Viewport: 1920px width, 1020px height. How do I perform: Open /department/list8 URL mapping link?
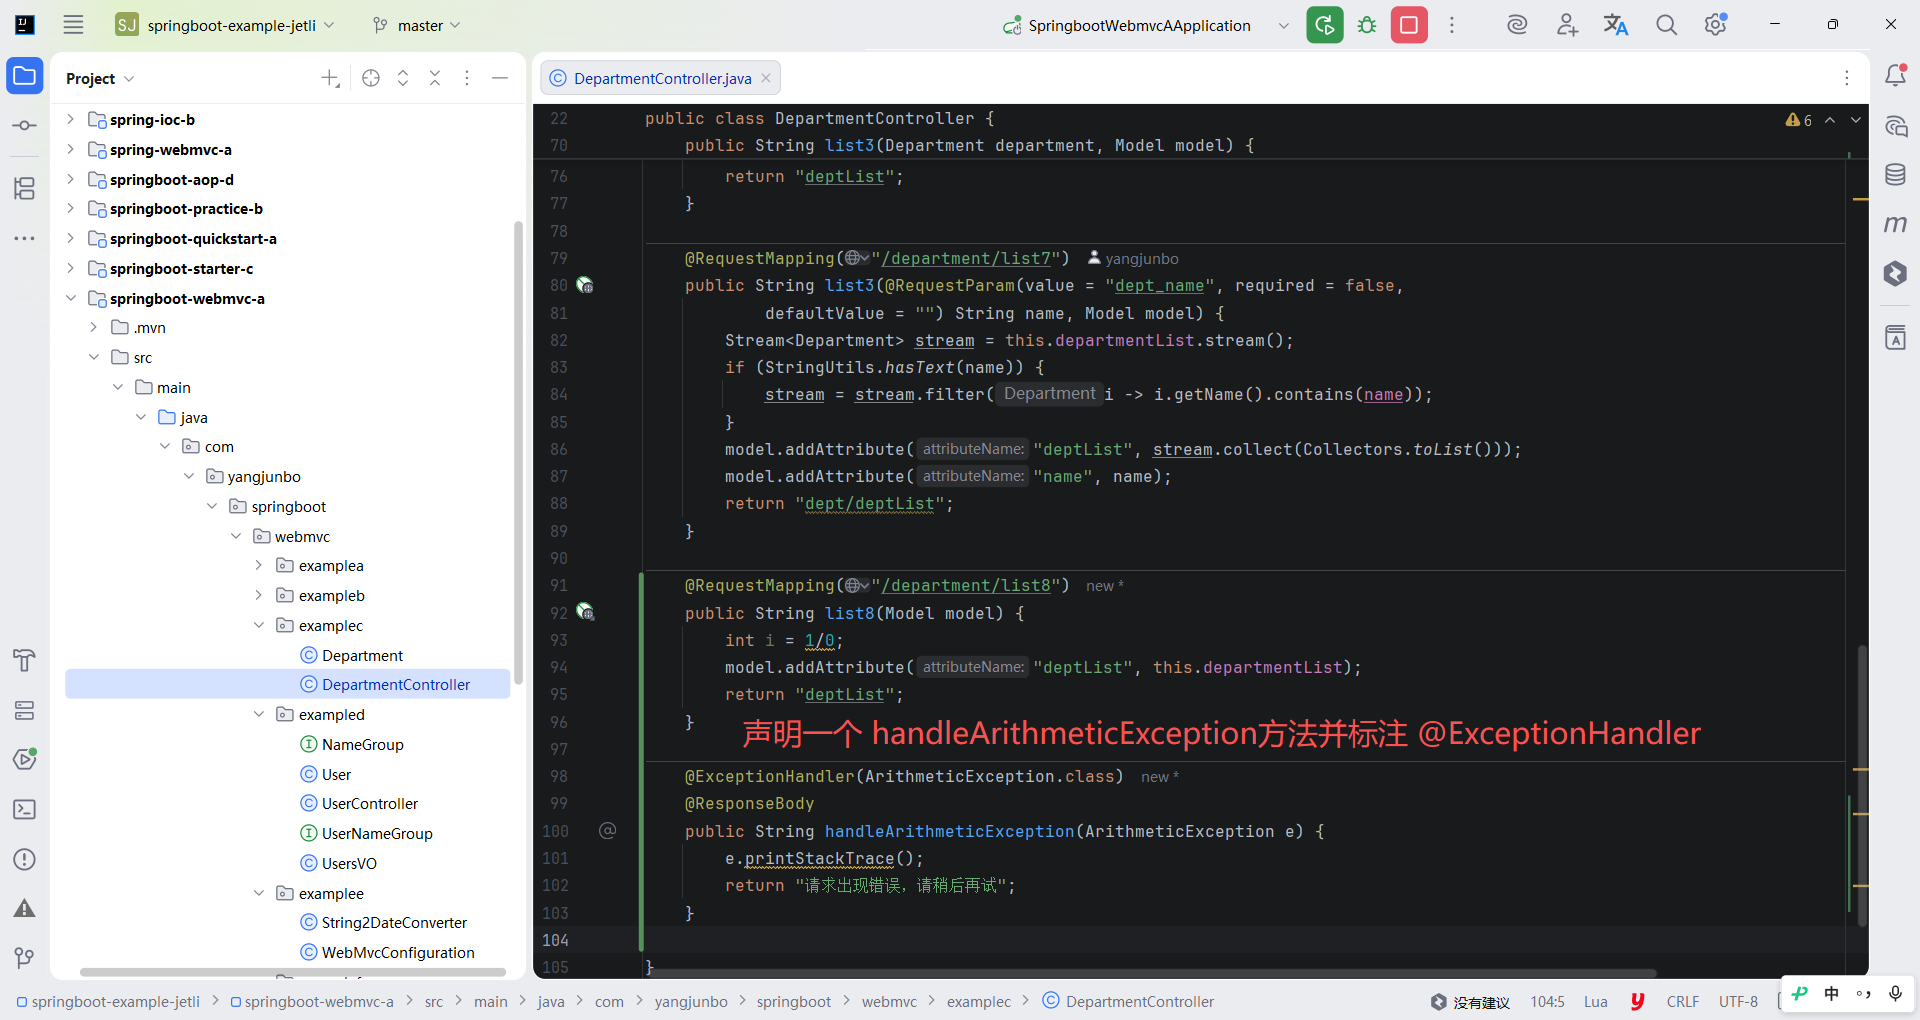pyautogui.click(x=966, y=585)
